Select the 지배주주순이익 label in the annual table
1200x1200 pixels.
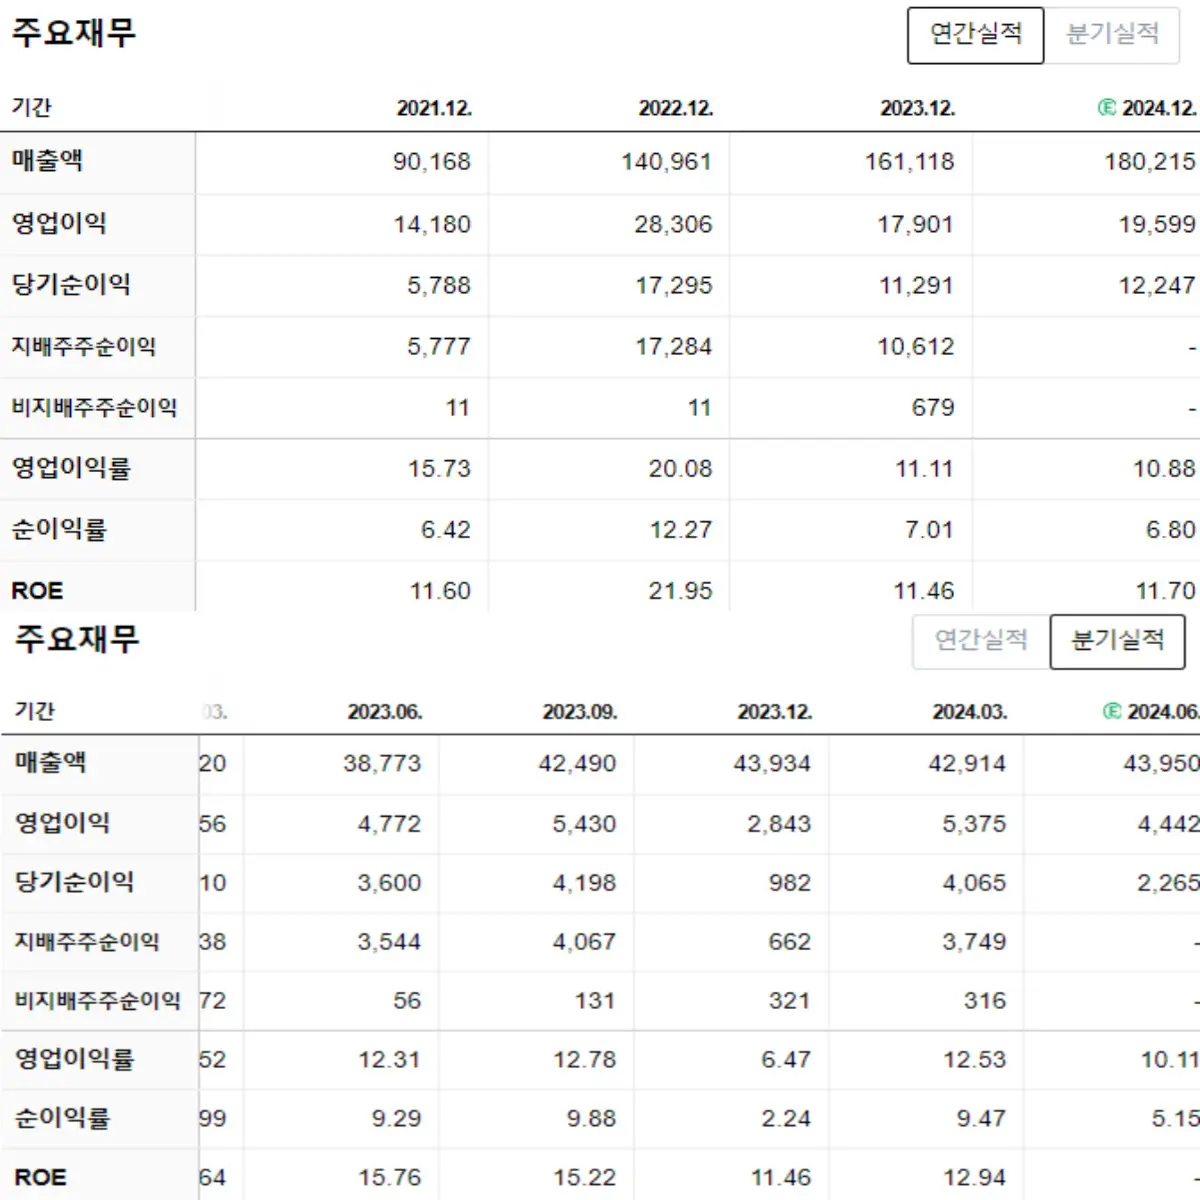coord(84,347)
